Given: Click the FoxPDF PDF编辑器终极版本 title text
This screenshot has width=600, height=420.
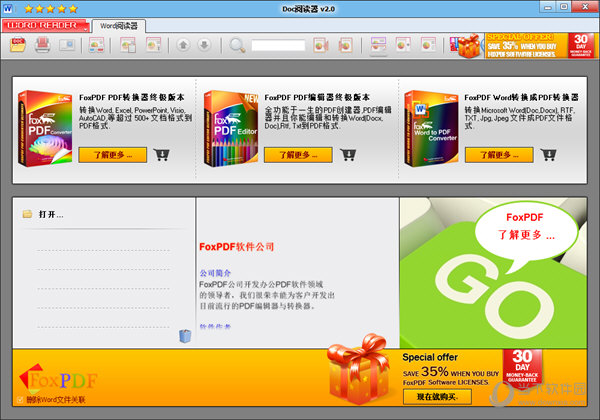Looking at the screenshot, I should click(x=317, y=98).
